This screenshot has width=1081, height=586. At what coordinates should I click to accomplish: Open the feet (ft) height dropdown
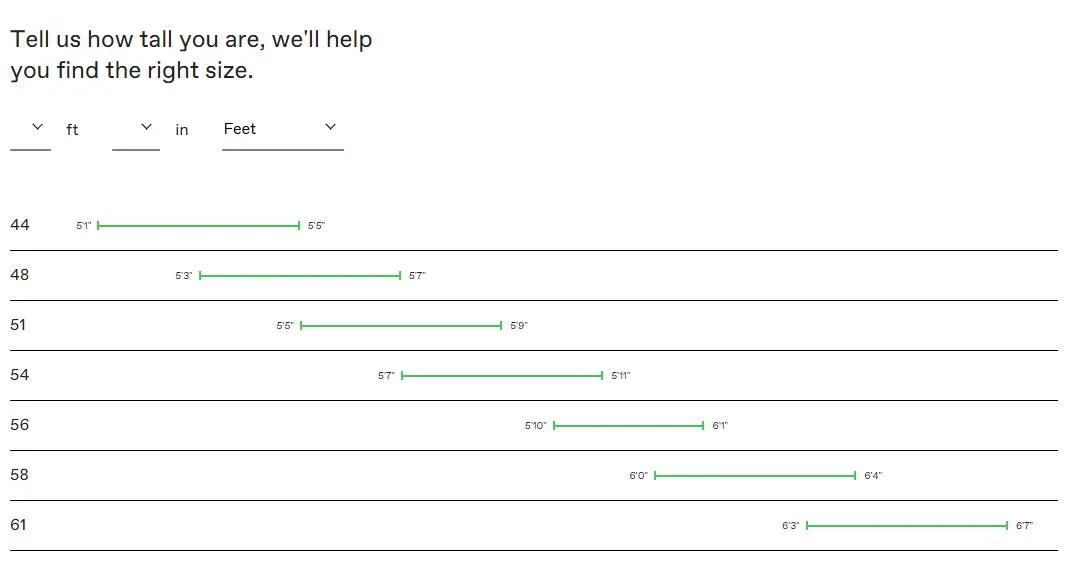[30, 129]
